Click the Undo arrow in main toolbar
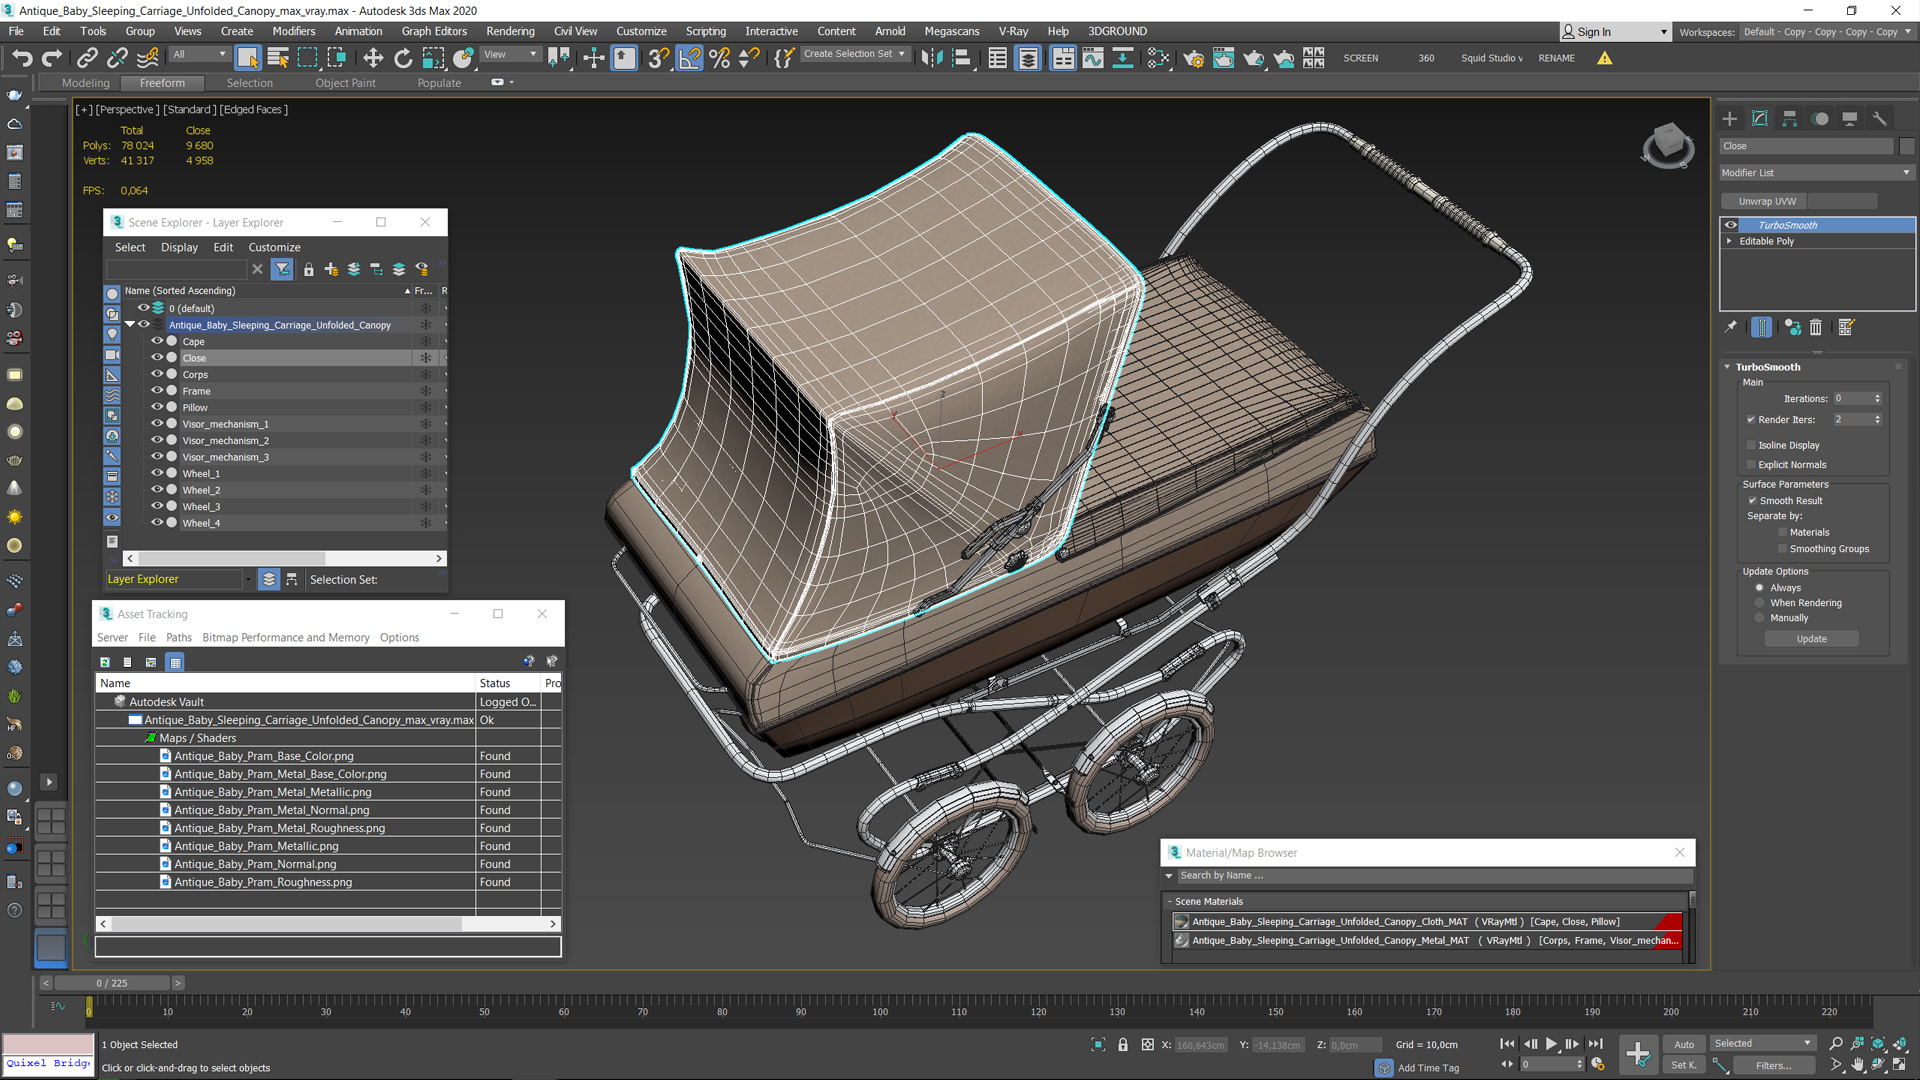 [x=22, y=58]
